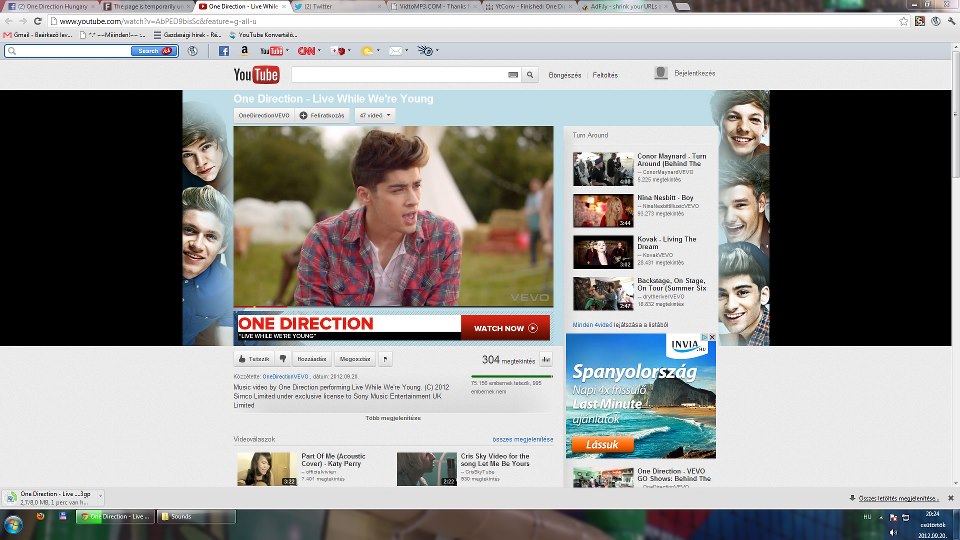Click the Amazon icon in the toolbar
960x540 pixels.
coord(244,50)
